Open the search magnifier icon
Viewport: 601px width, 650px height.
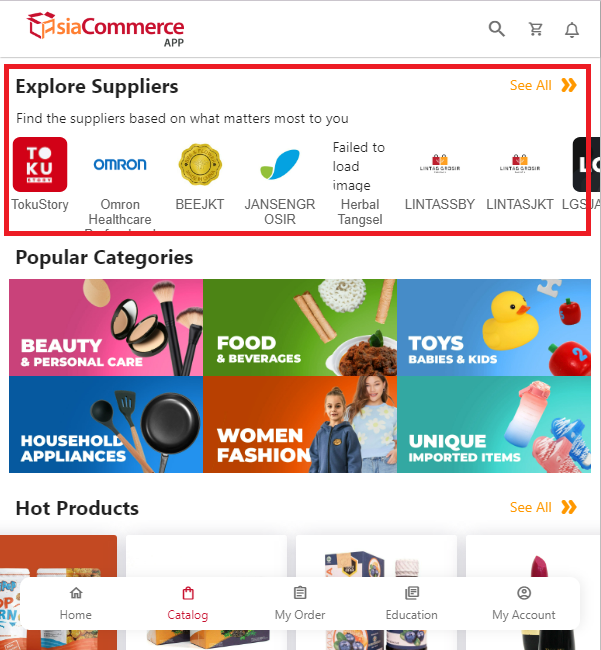tap(497, 29)
